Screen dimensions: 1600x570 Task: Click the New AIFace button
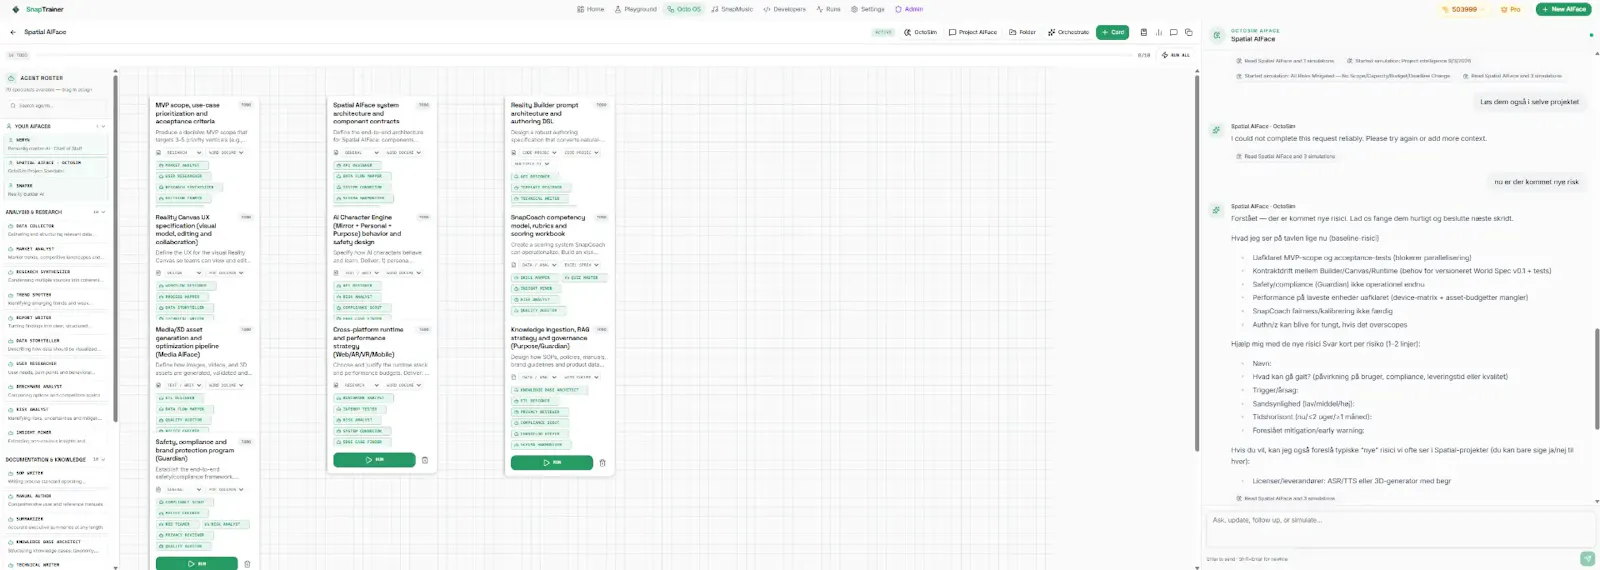[1565, 9]
